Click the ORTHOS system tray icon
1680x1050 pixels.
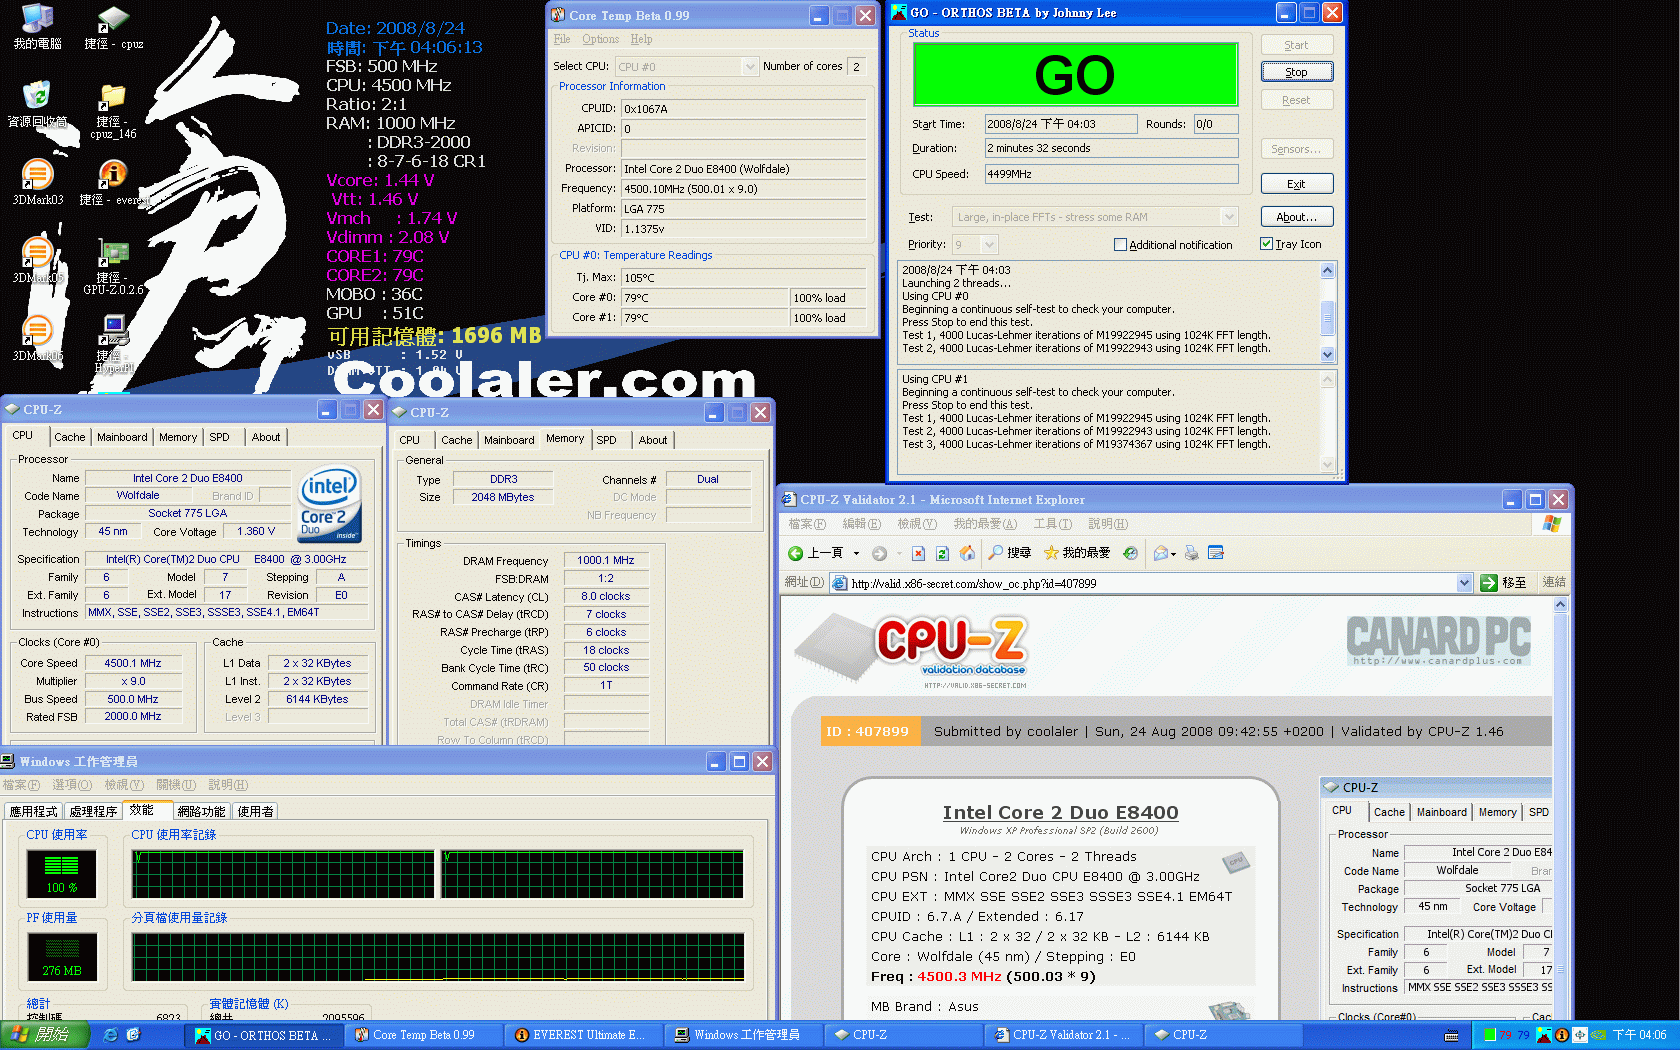[x=1544, y=1035]
